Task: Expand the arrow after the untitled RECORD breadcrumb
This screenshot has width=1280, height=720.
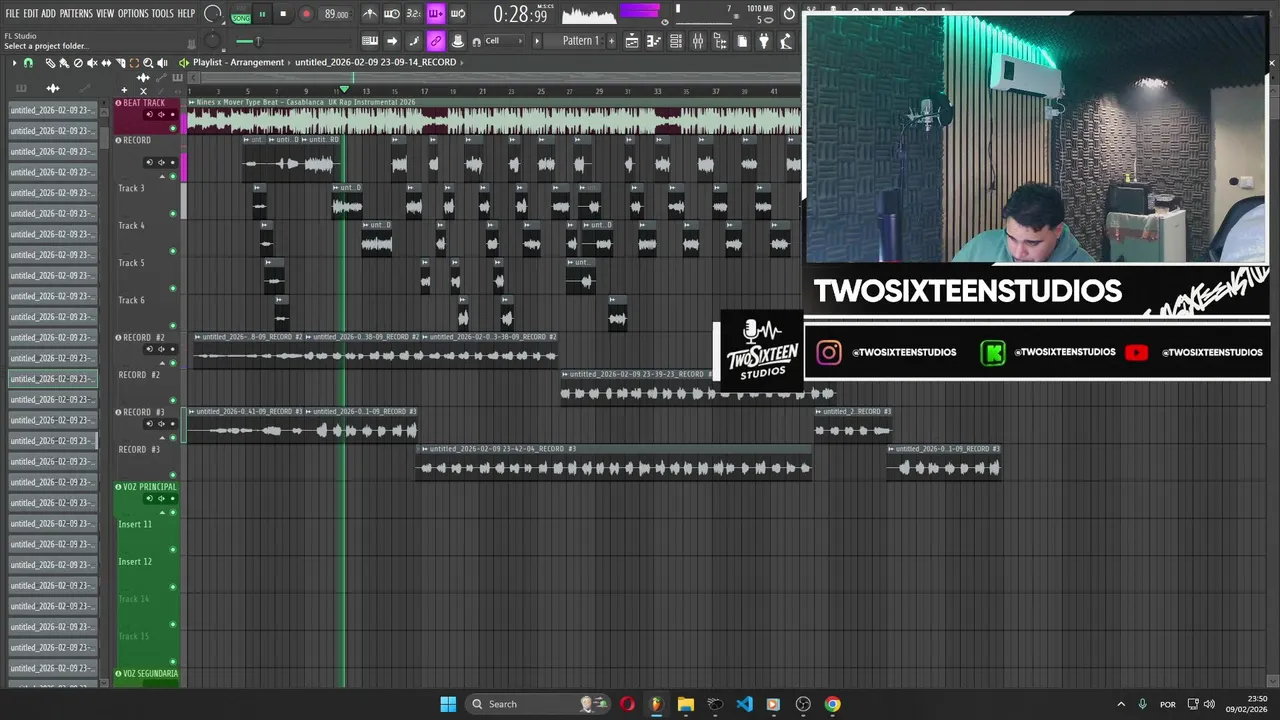Action: tap(462, 62)
